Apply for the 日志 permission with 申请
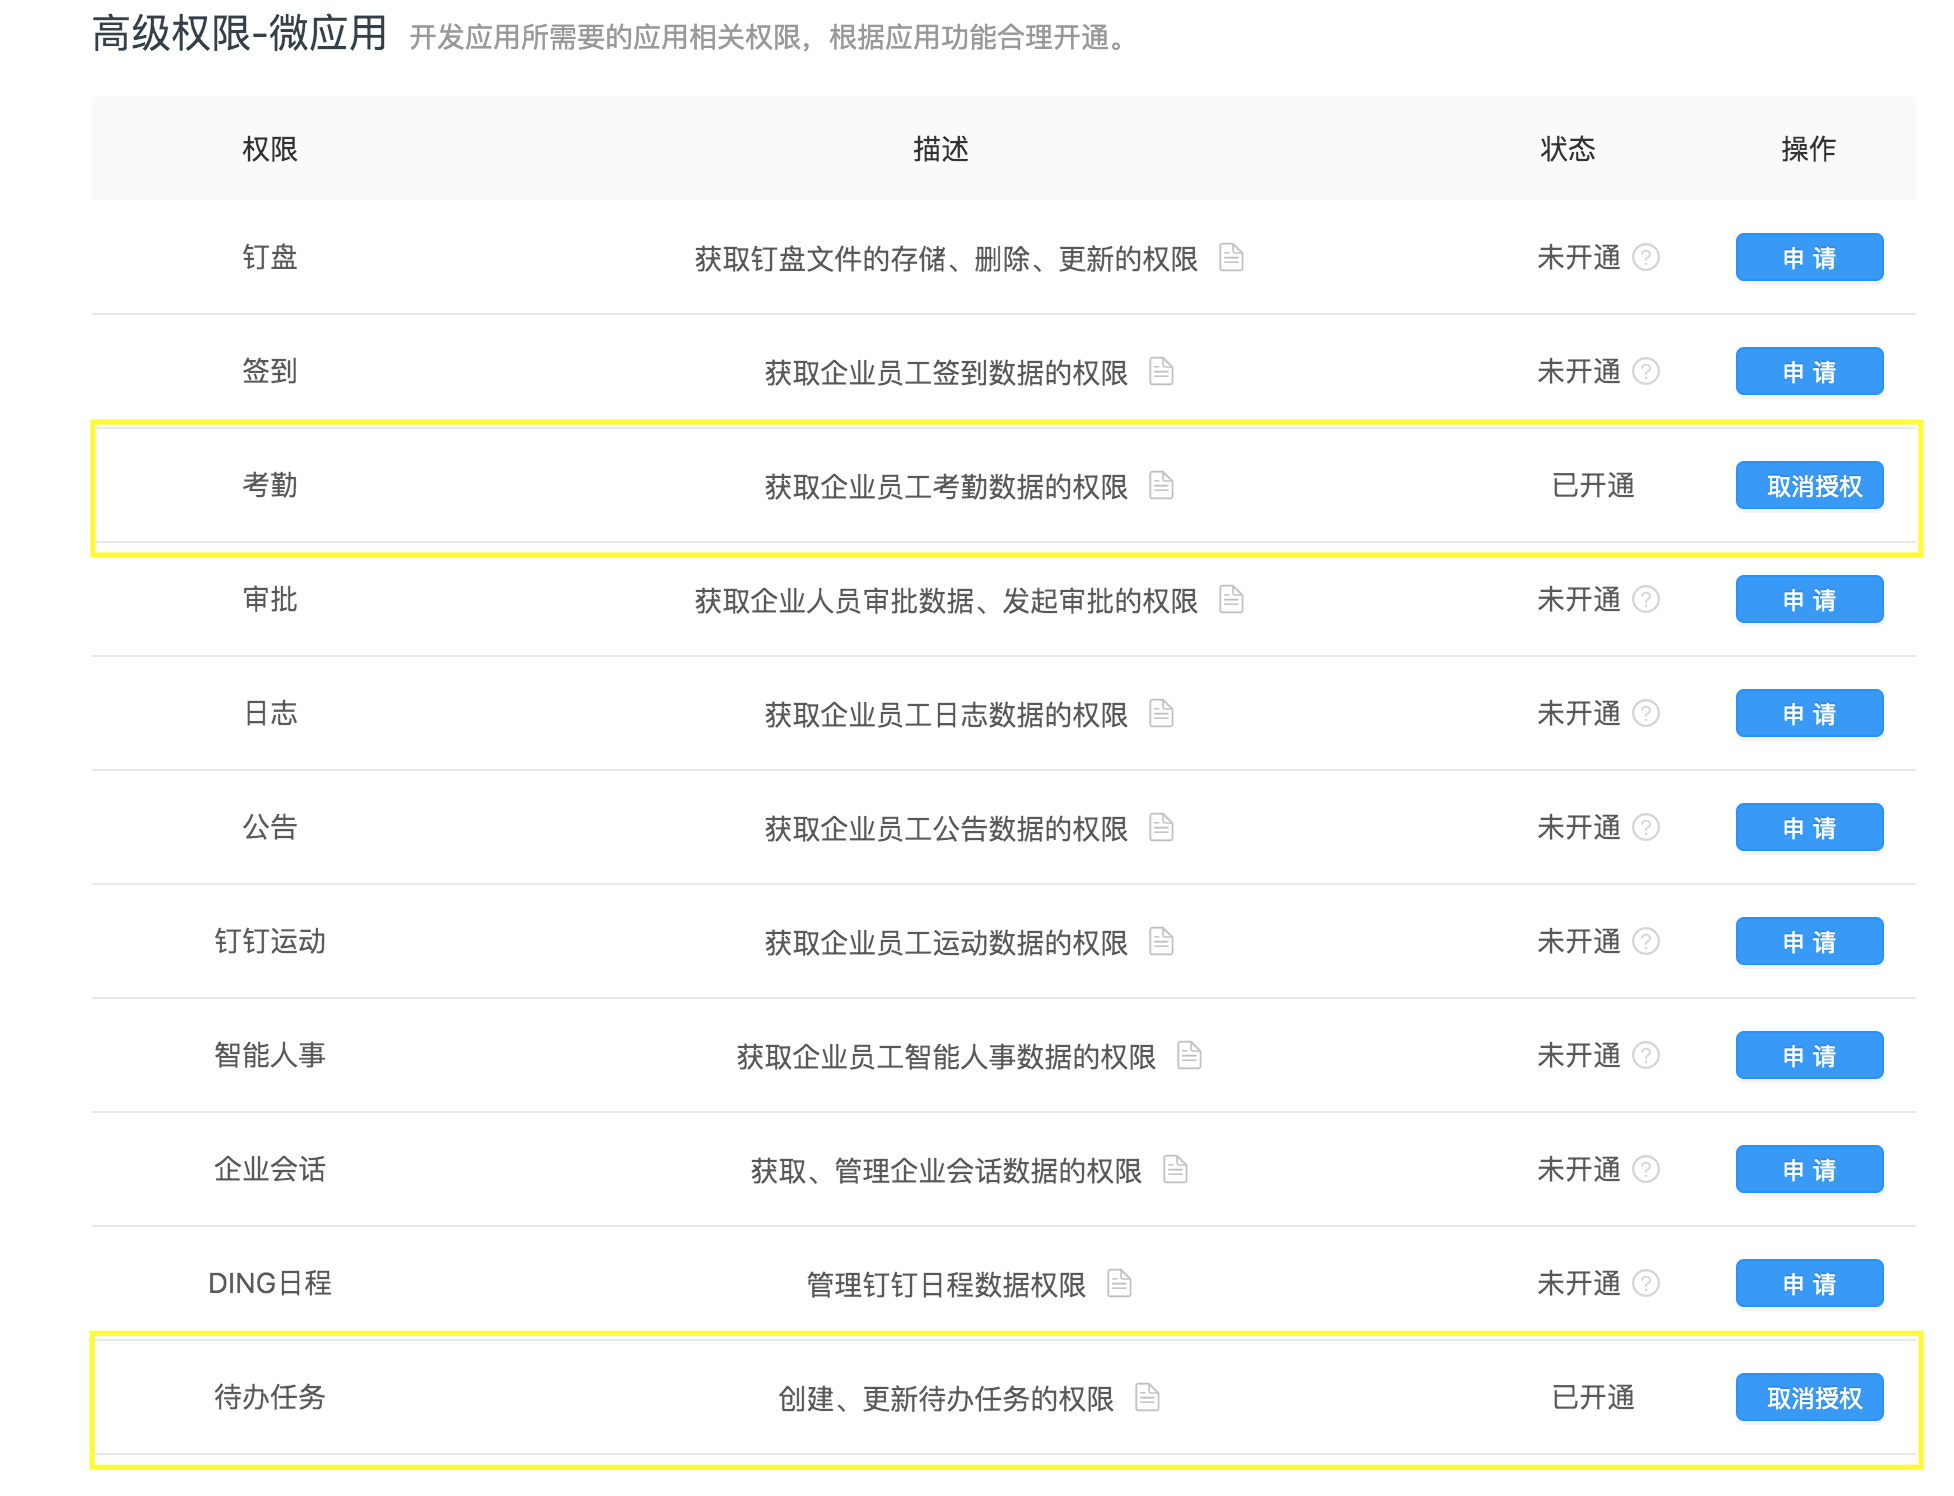Screen dimensions: 1954x1496 tap(1809, 714)
